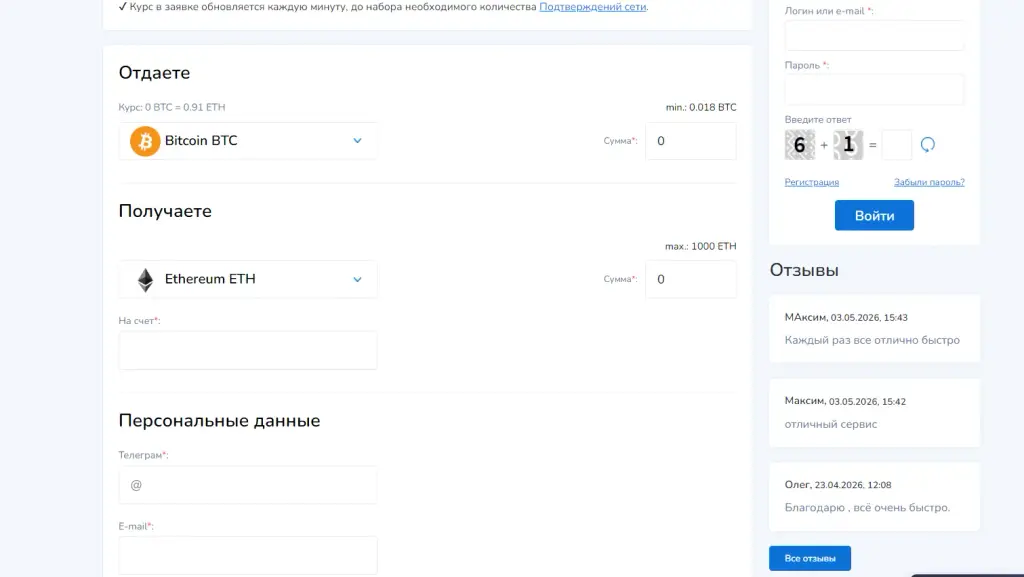The width and height of the screenshot is (1024, 577).
Task: Select the E-mail input field
Action: (248, 555)
